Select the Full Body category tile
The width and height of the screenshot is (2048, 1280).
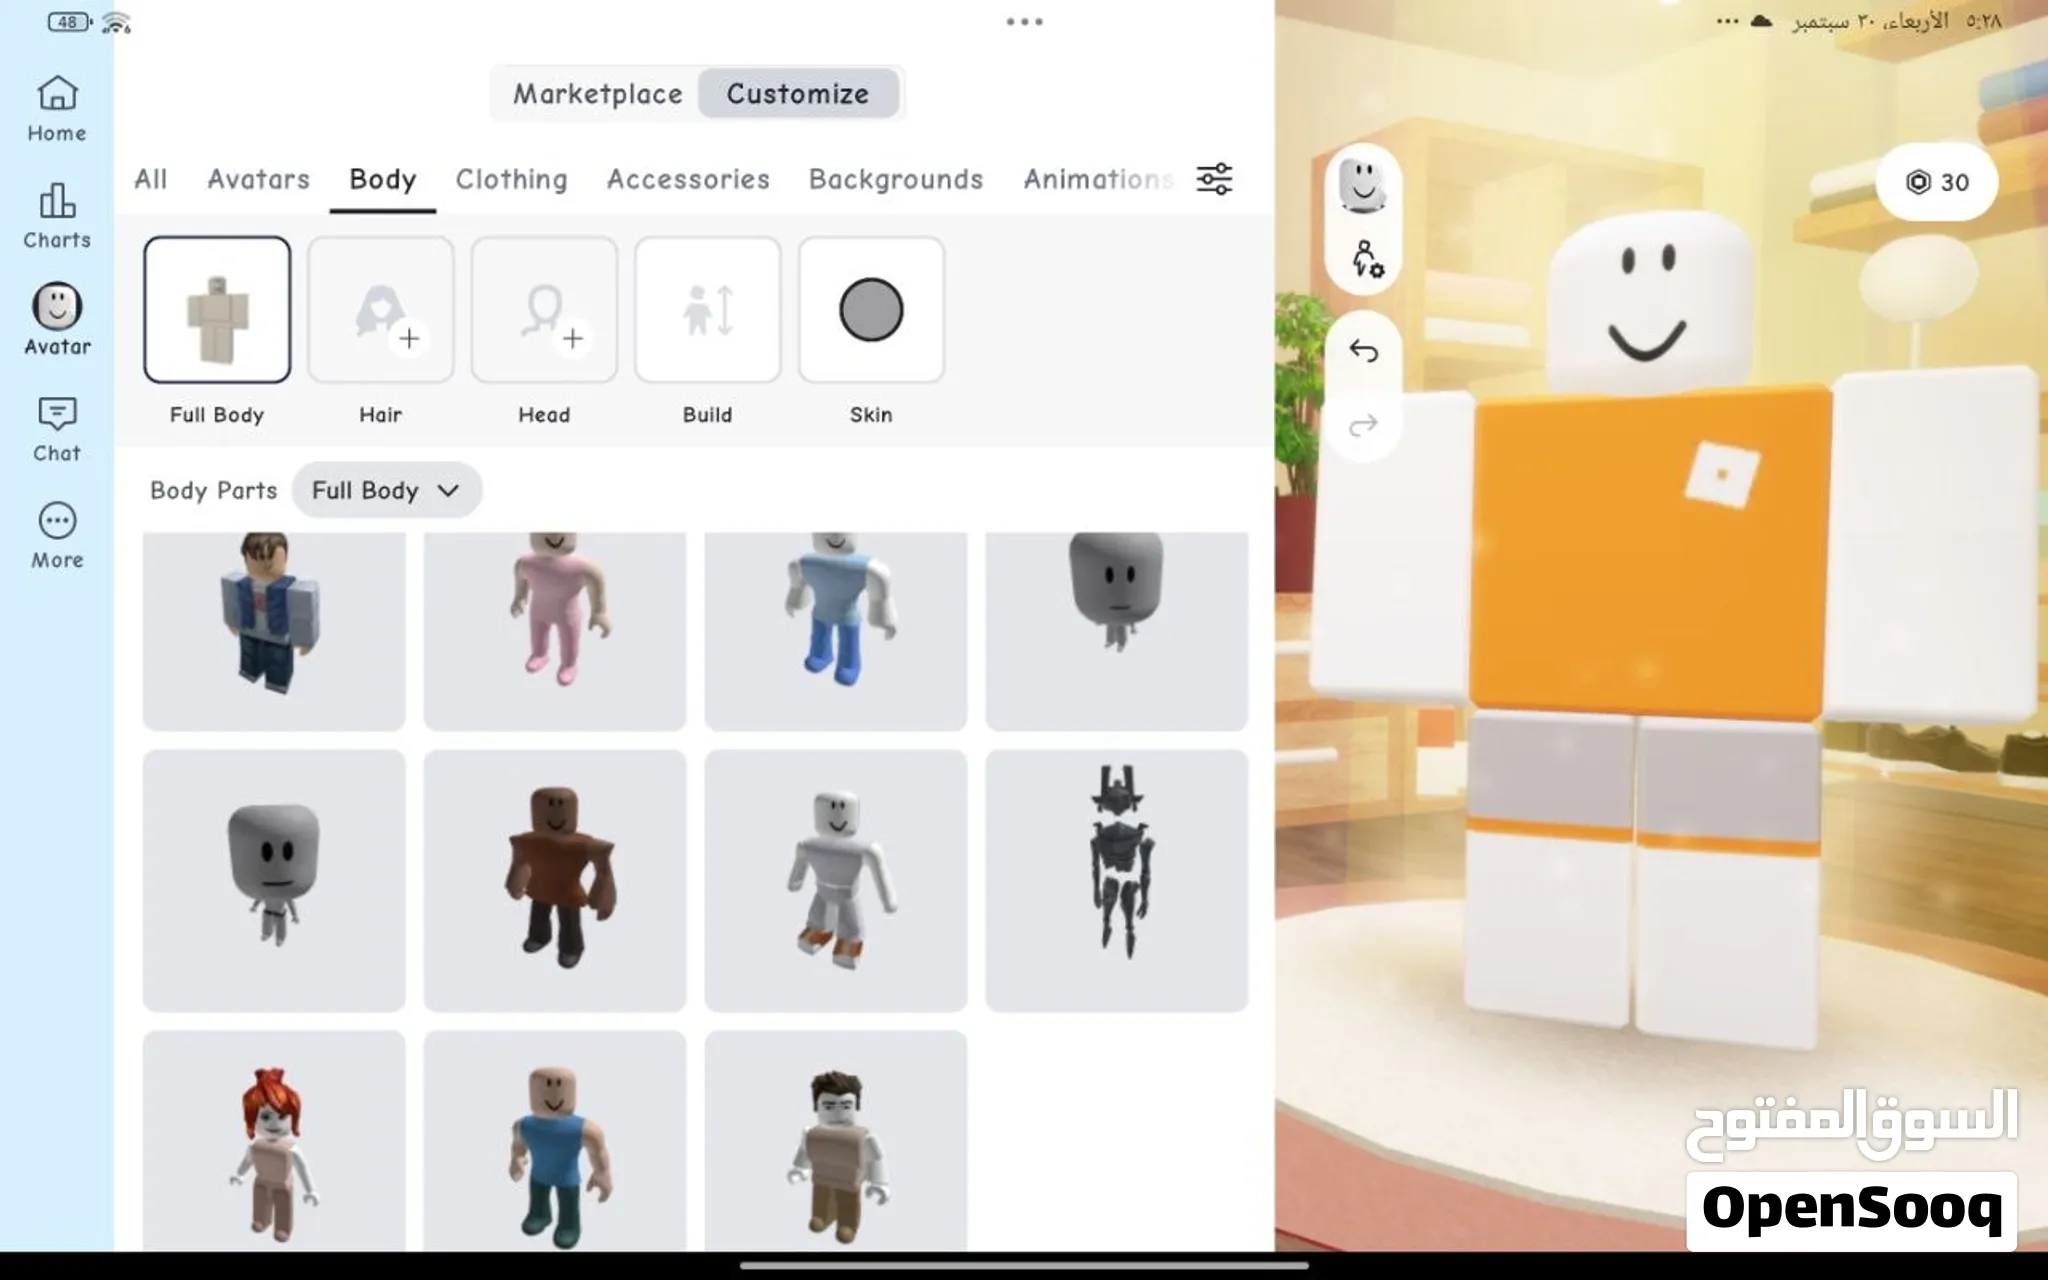point(217,310)
